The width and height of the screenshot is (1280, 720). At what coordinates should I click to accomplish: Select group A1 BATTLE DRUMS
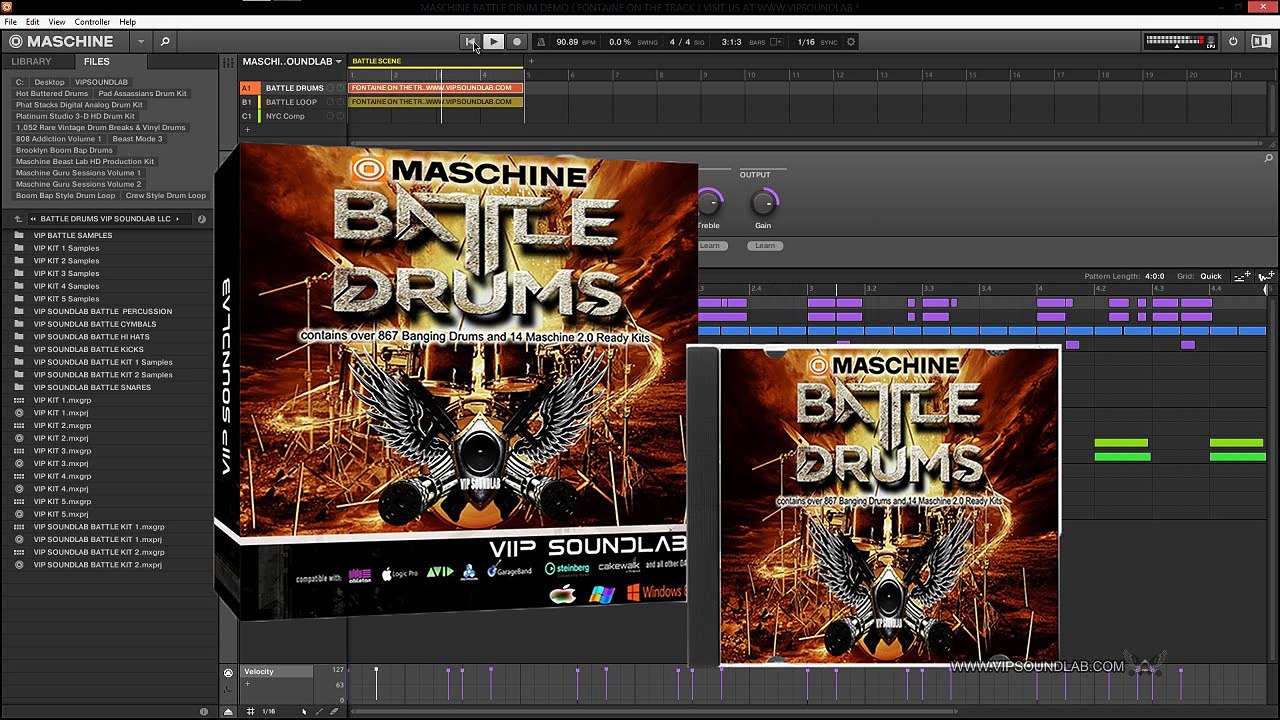(294, 88)
